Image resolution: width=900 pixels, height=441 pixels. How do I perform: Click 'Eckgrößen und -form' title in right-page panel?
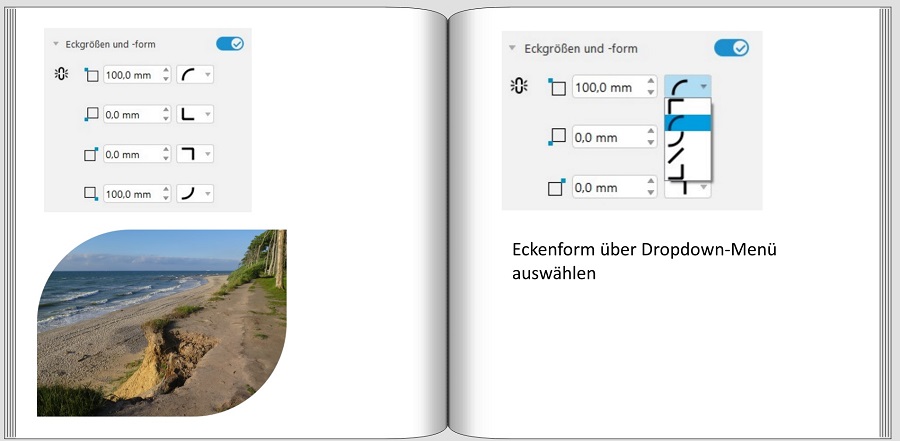pos(581,49)
